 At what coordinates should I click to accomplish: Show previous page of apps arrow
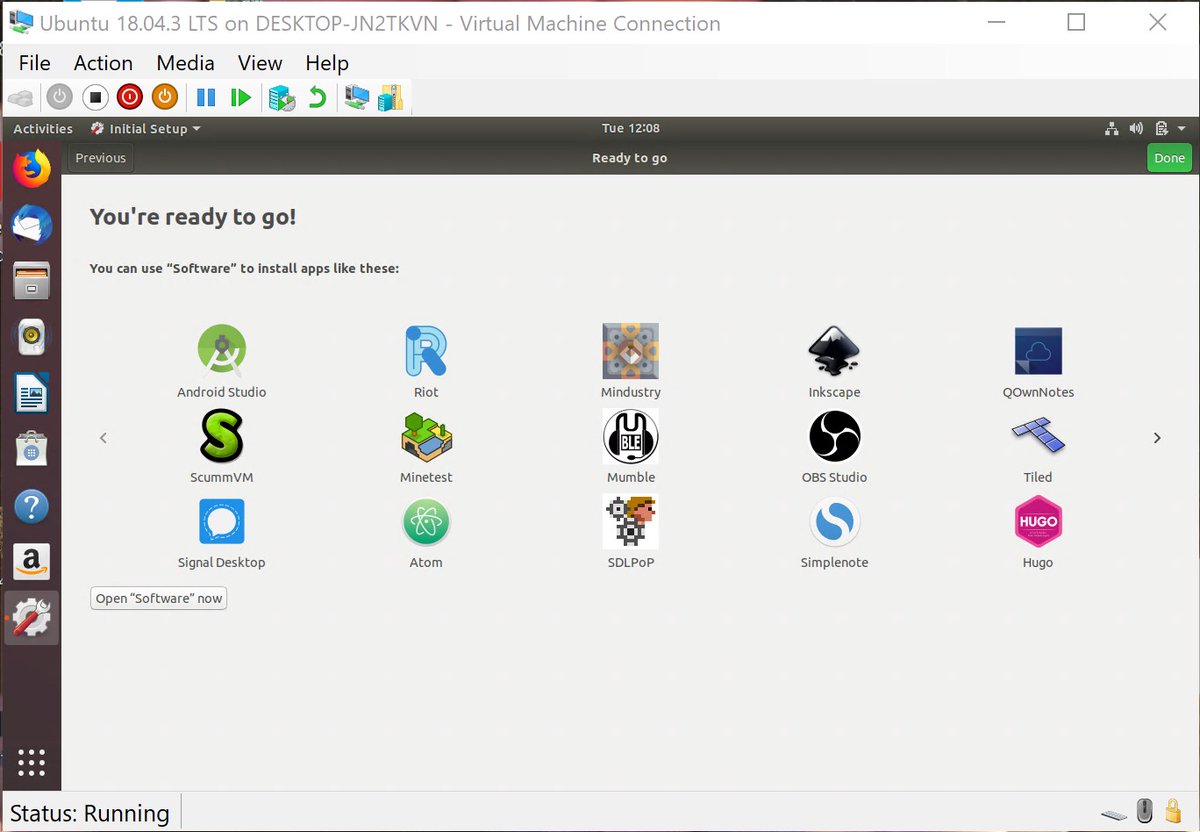(x=103, y=438)
